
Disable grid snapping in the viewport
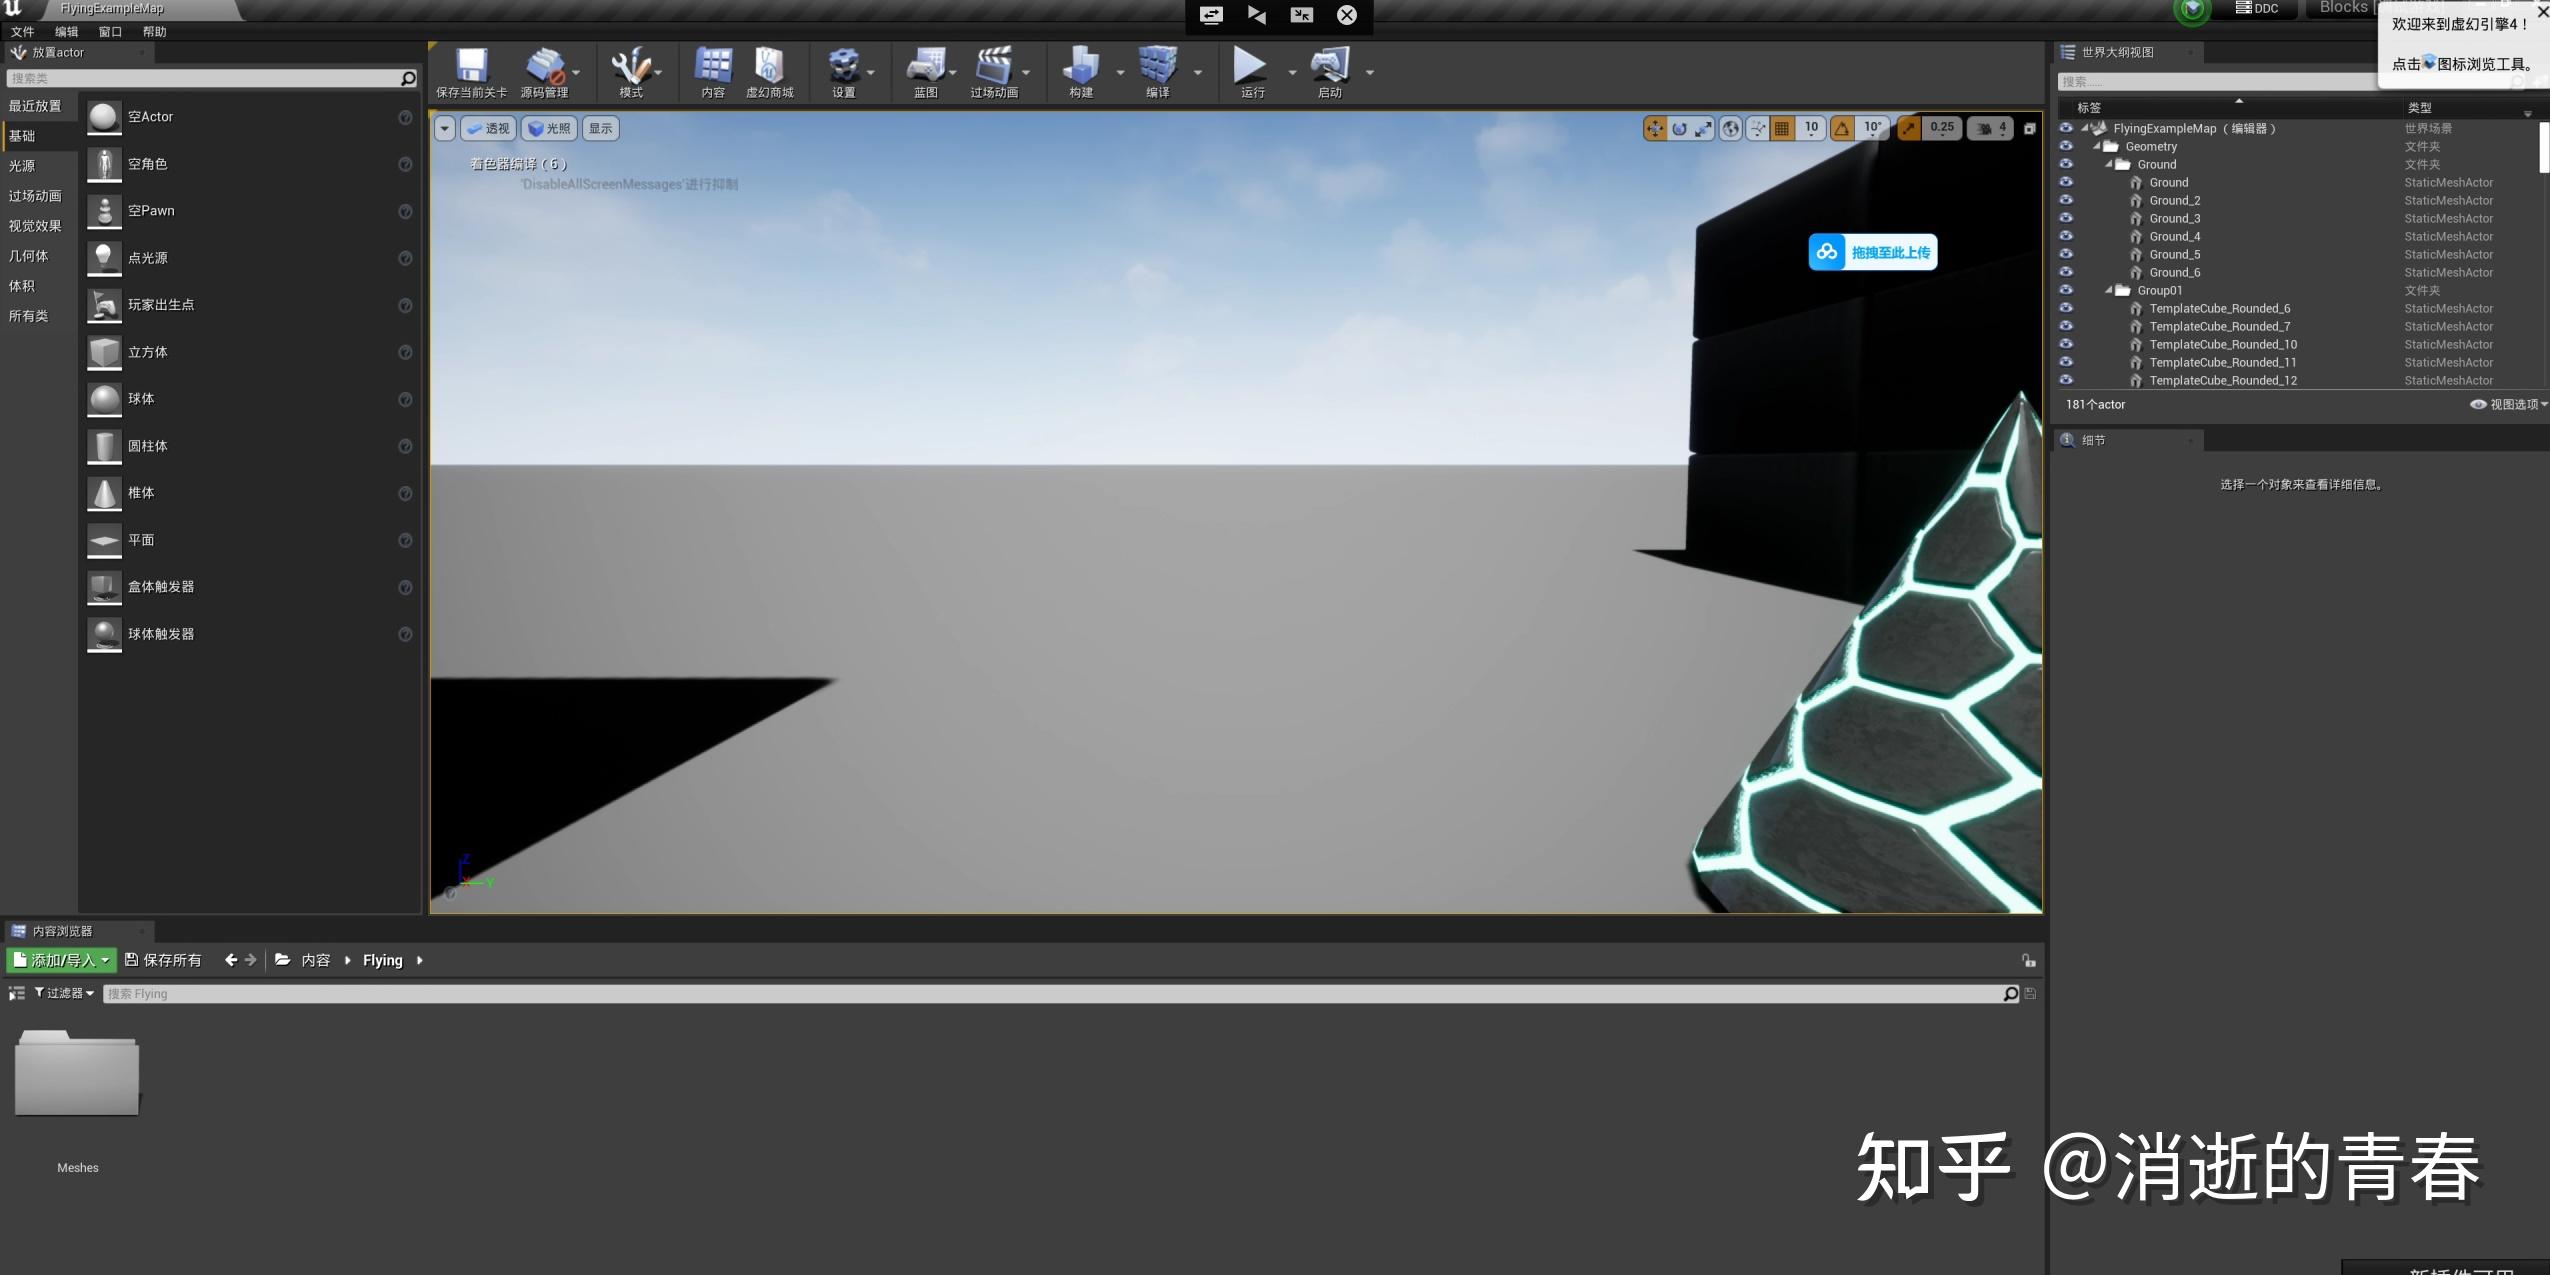[x=1780, y=128]
